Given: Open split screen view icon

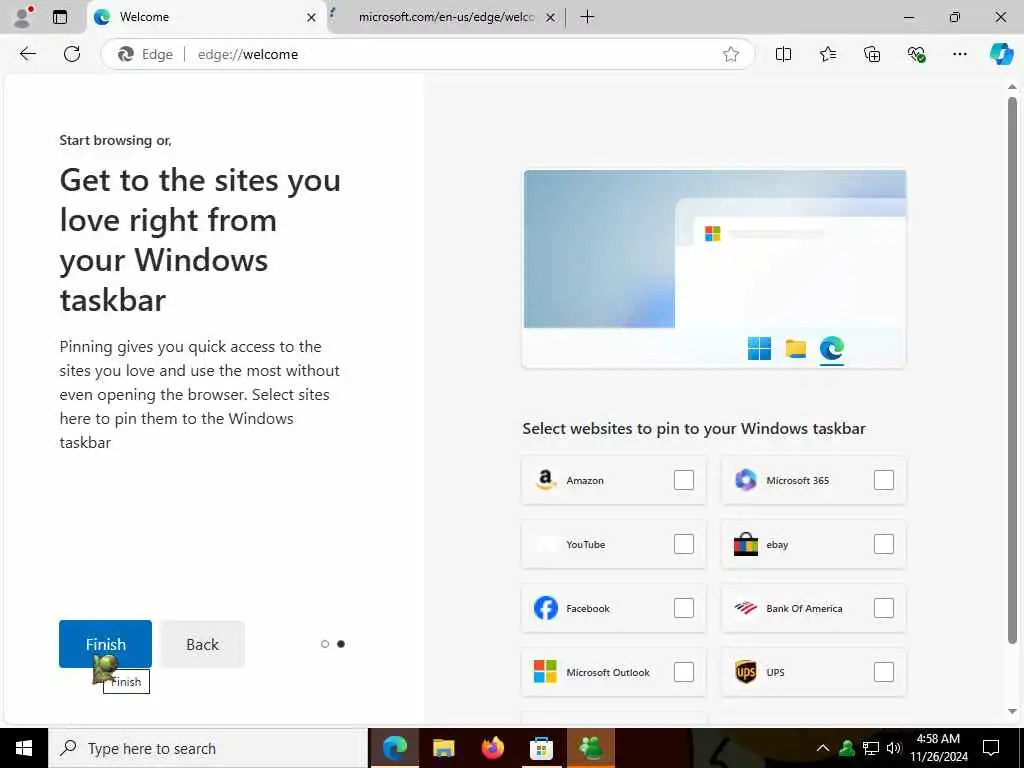Looking at the screenshot, I should 783,54.
